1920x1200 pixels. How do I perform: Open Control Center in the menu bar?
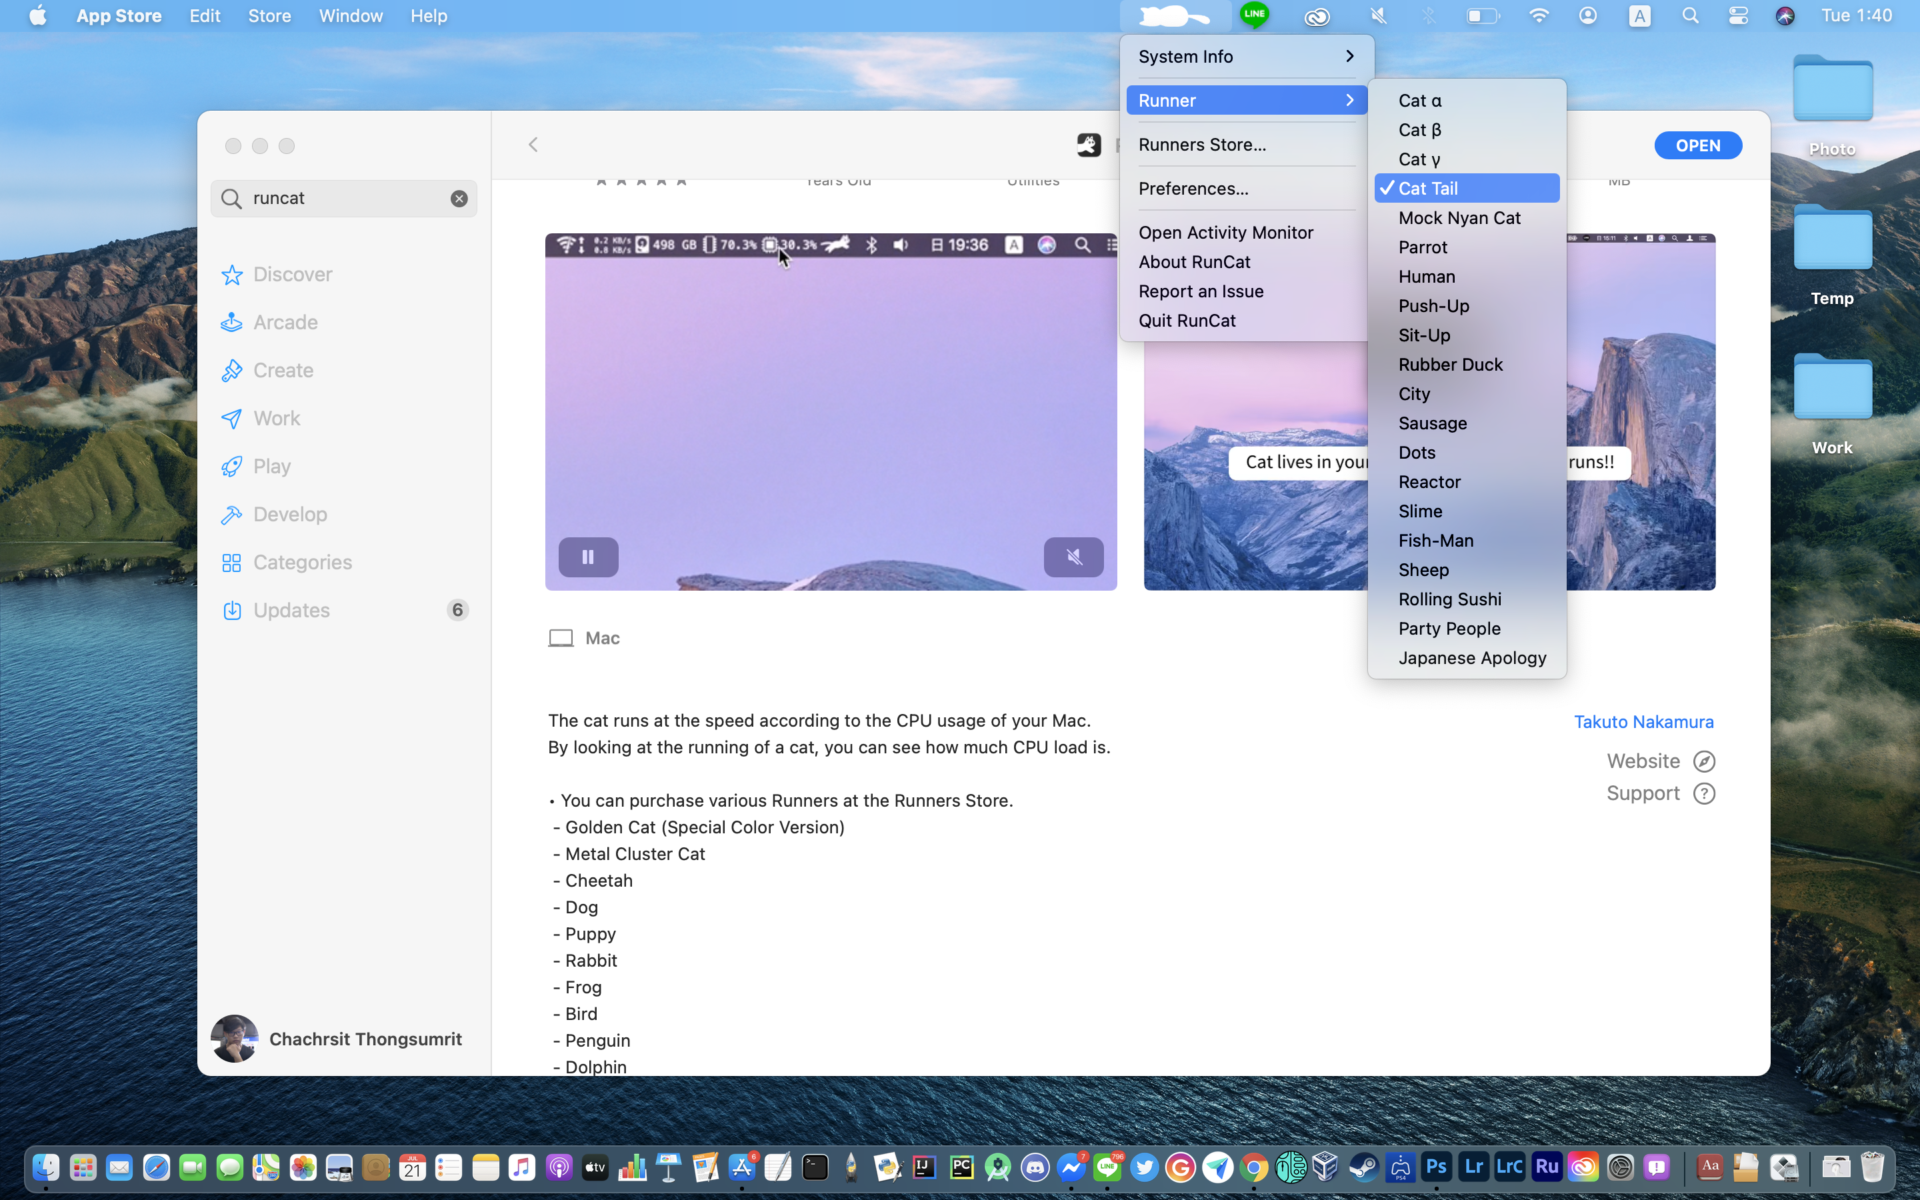click(x=1738, y=16)
